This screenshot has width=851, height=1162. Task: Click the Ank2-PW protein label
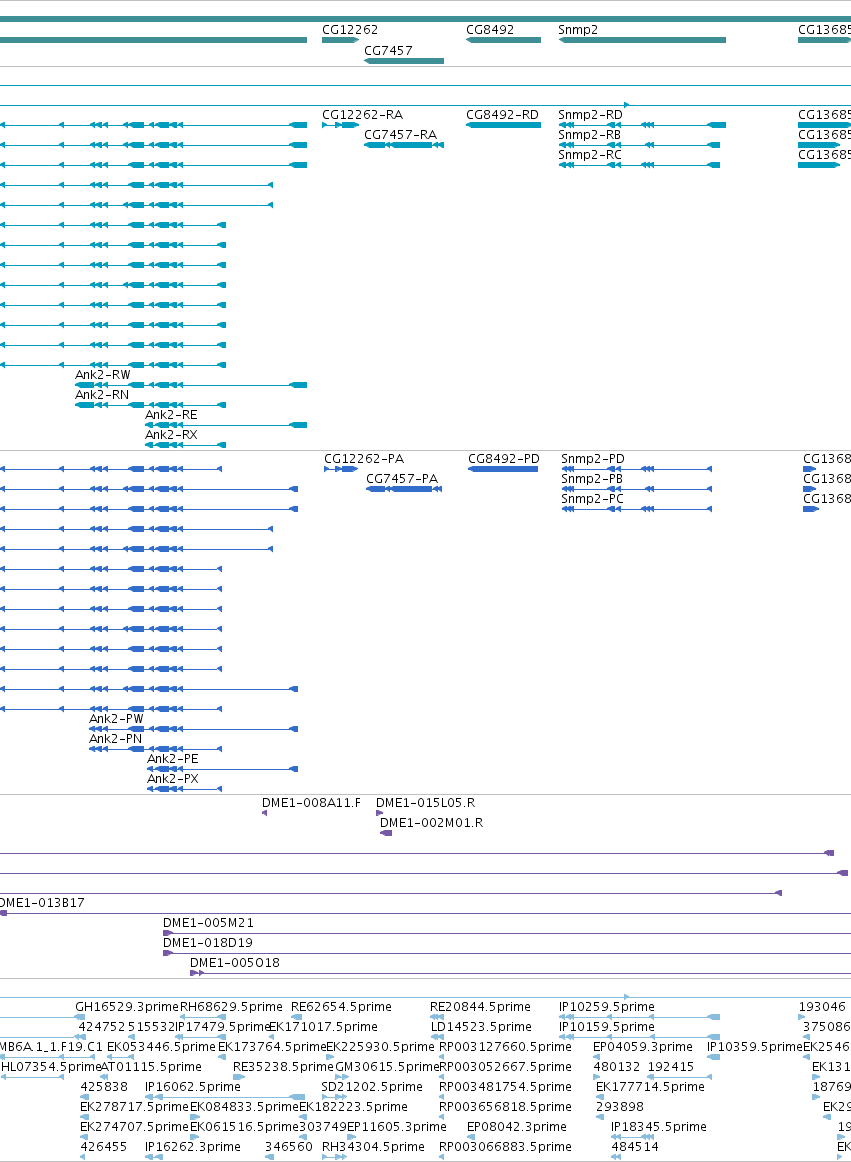(116, 719)
